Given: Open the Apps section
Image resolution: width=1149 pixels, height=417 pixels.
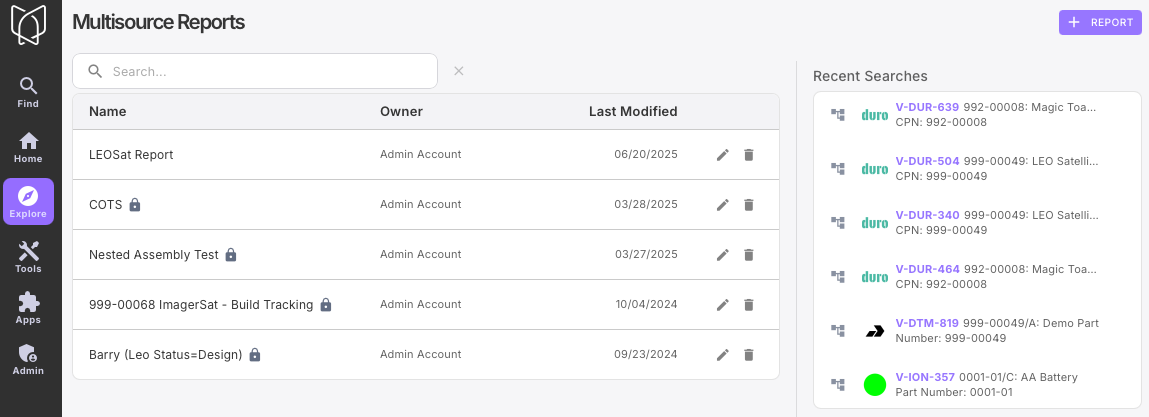Looking at the screenshot, I should point(28,308).
